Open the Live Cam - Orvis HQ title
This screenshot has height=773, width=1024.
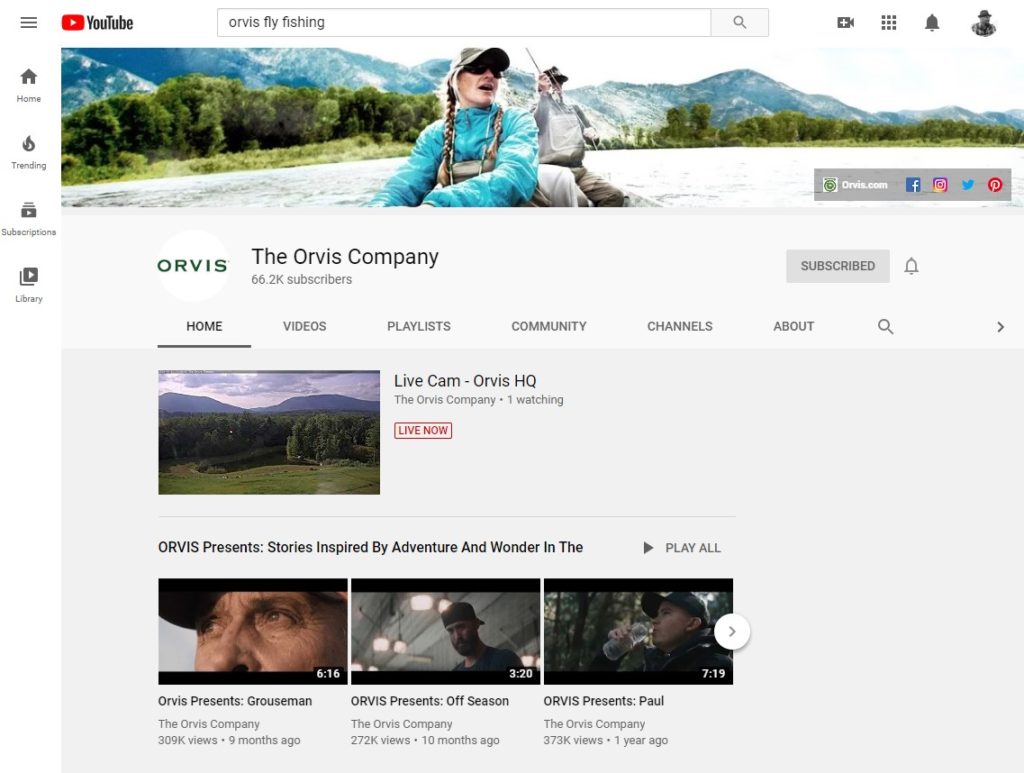[x=465, y=381]
